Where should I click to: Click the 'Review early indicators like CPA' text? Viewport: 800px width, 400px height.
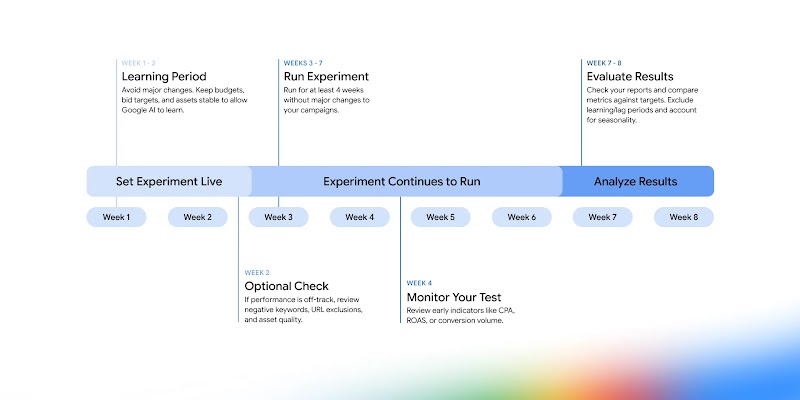pyautogui.click(x=463, y=315)
